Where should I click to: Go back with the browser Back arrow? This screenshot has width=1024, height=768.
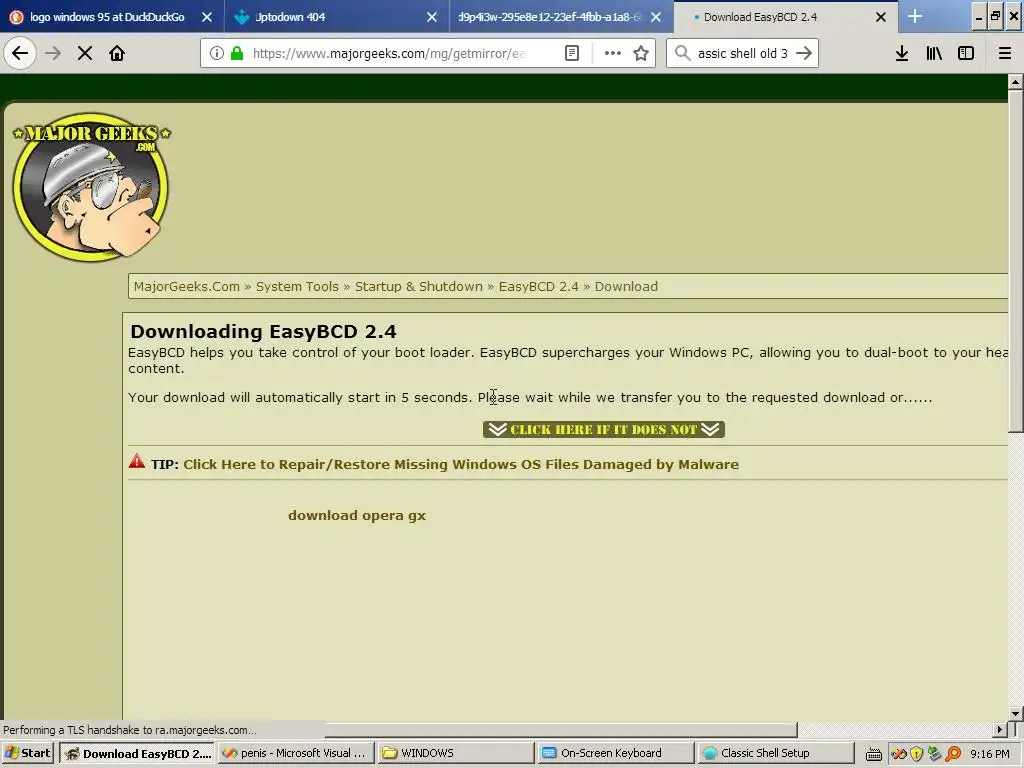click(20, 53)
